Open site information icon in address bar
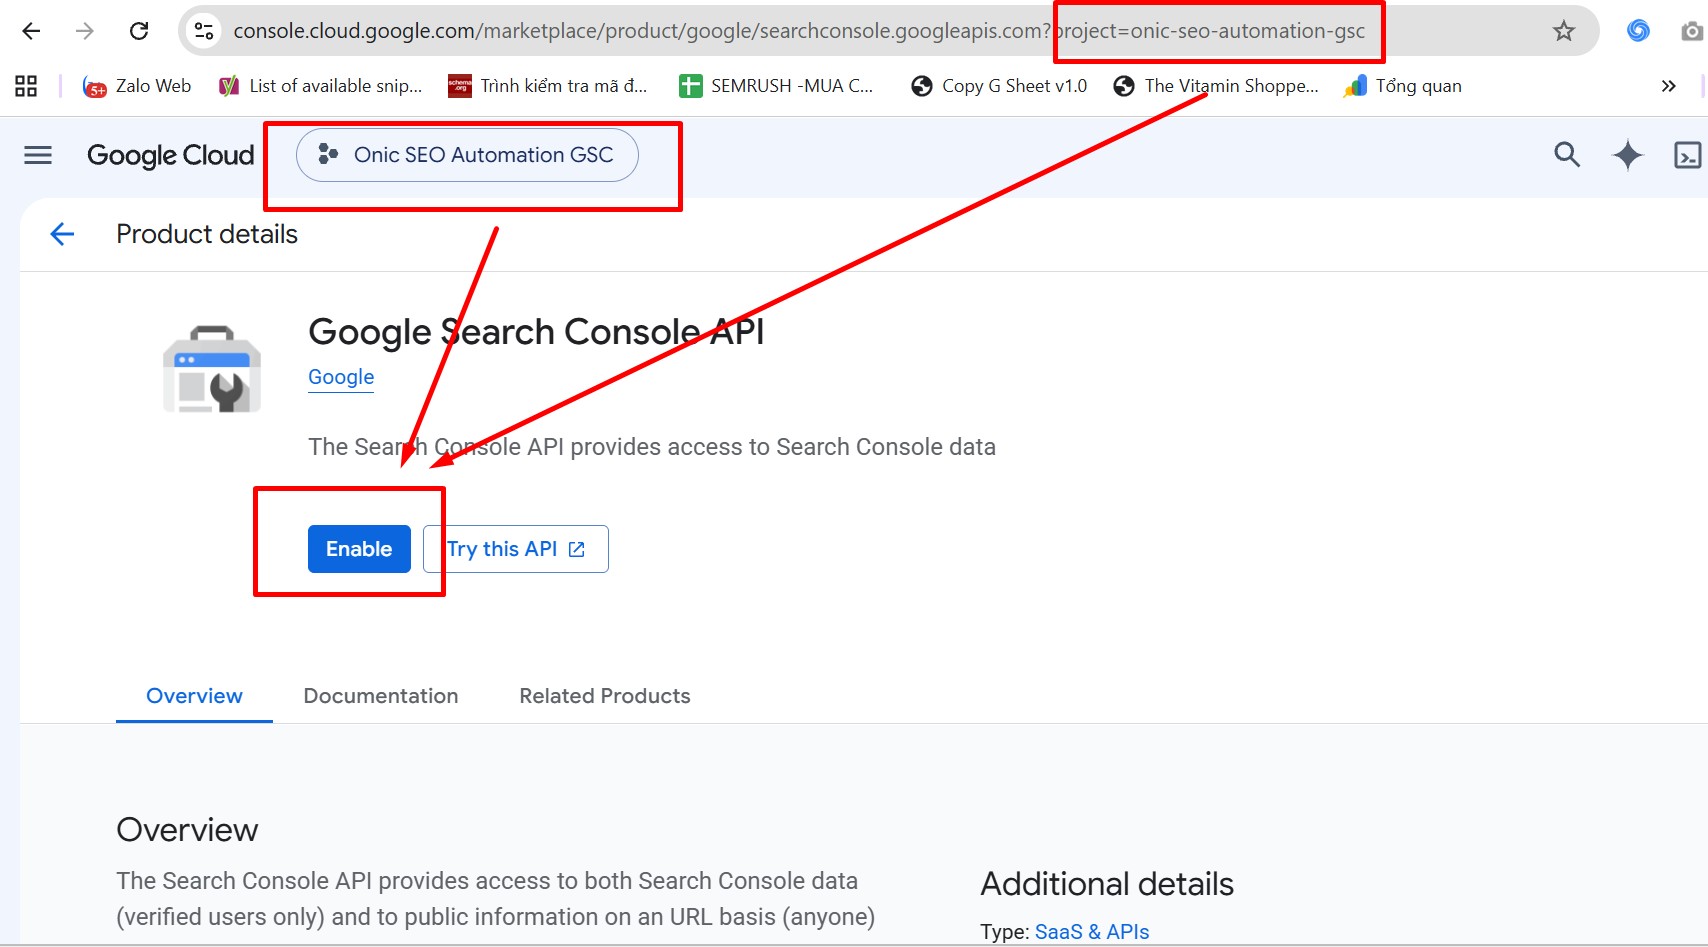This screenshot has width=1708, height=947. (204, 31)
